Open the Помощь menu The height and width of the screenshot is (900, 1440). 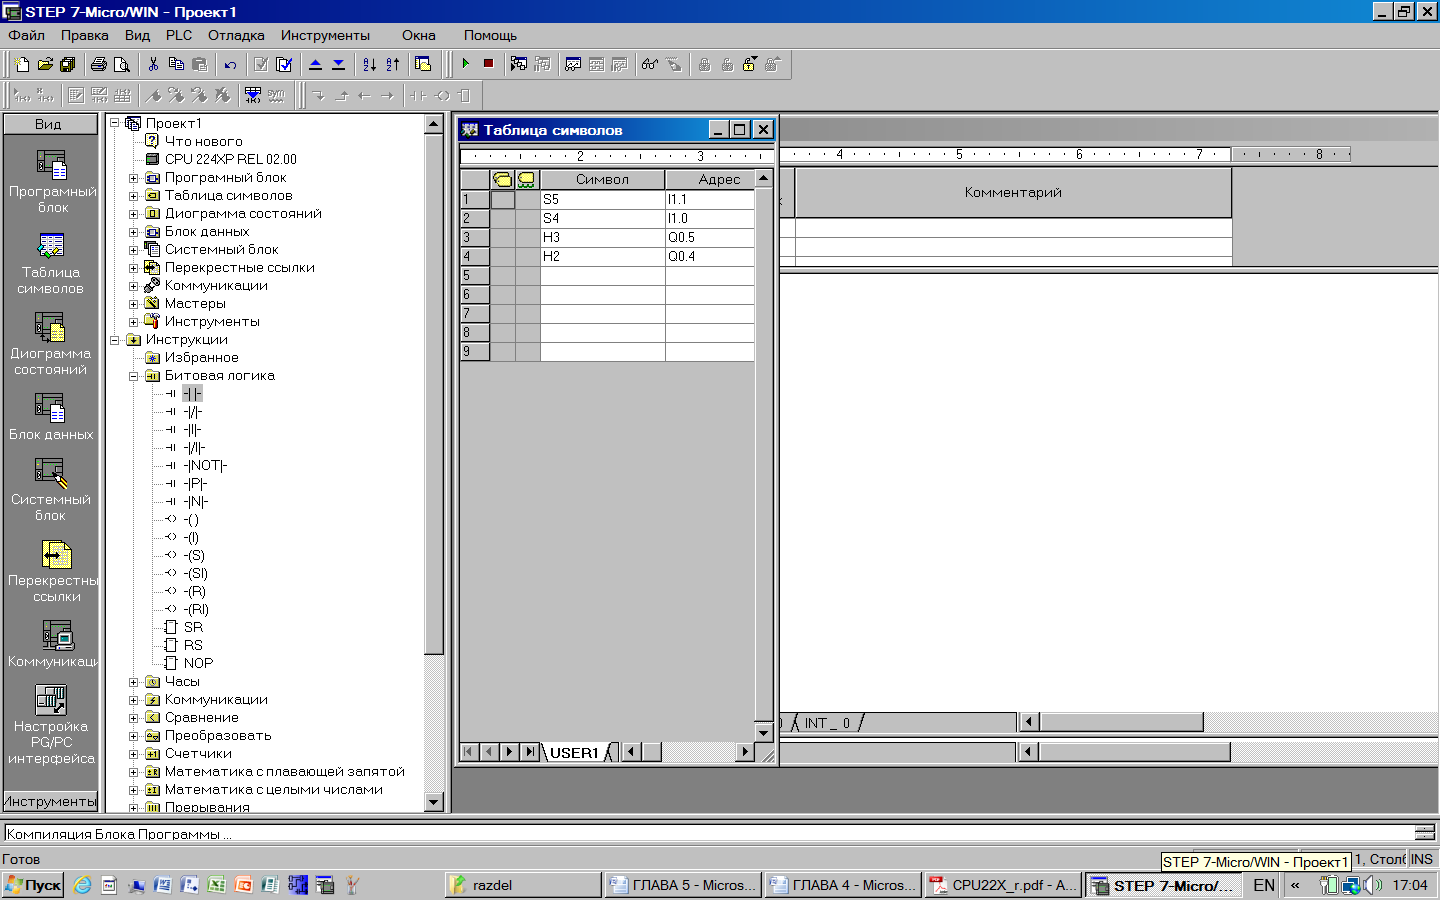[x=490, y=35]
